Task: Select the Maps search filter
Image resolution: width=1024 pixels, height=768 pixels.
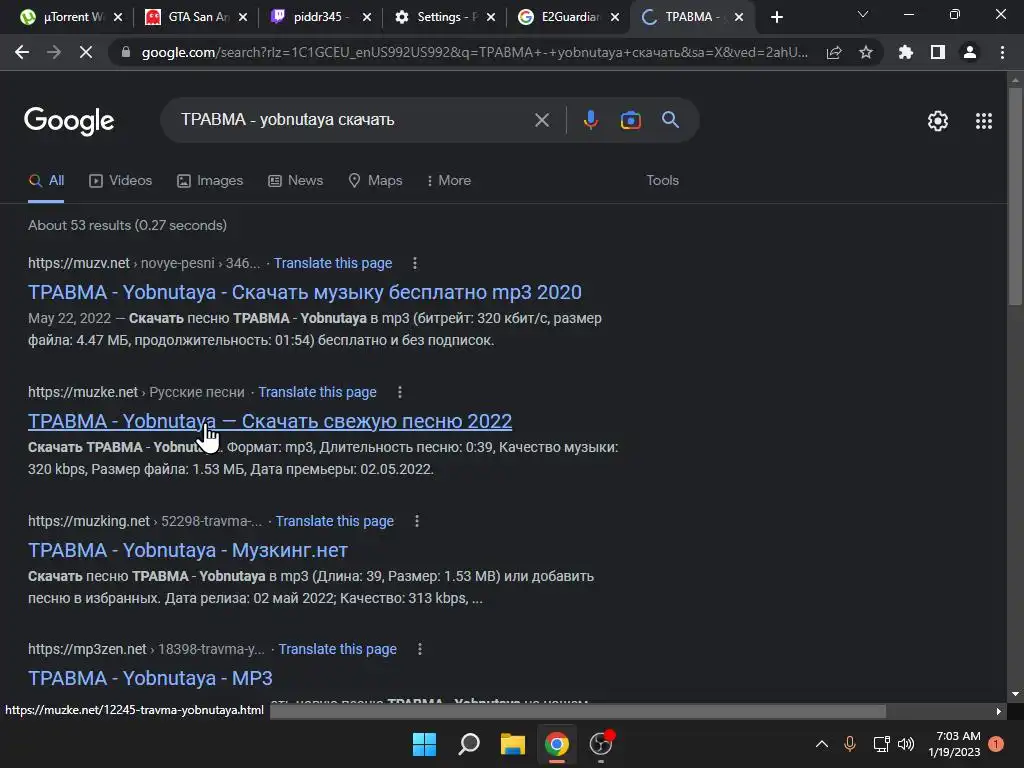Action: (375, 180)
